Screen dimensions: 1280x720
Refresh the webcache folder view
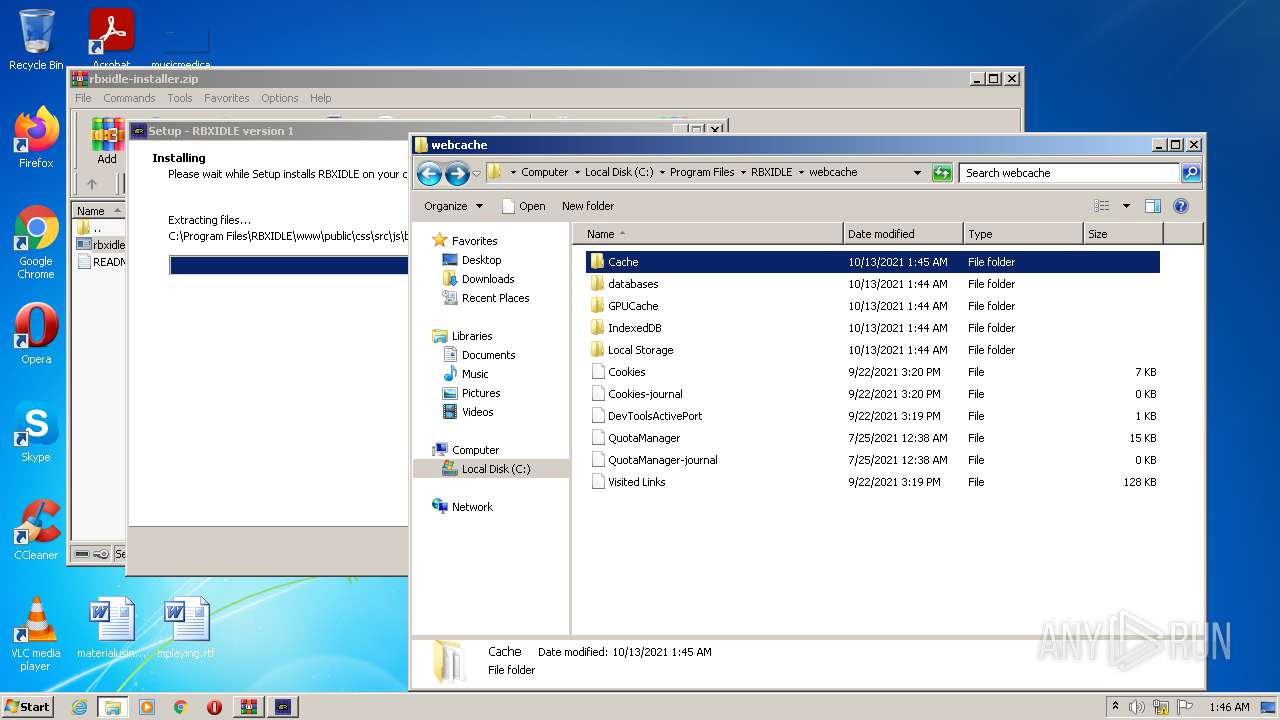pyautogui.click(x=942, y=173)
